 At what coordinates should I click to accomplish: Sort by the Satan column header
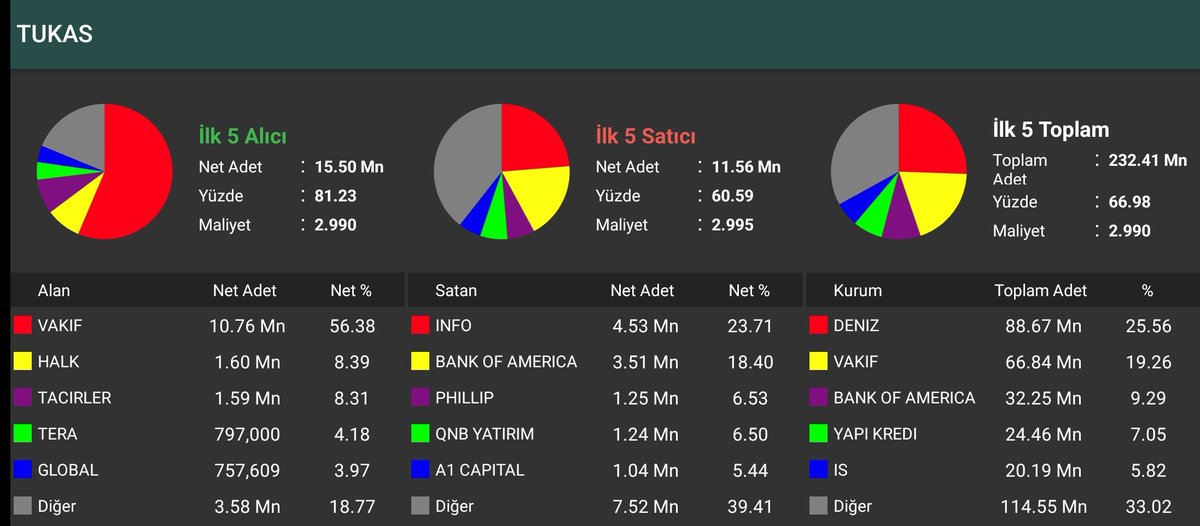tap(456, 291)
